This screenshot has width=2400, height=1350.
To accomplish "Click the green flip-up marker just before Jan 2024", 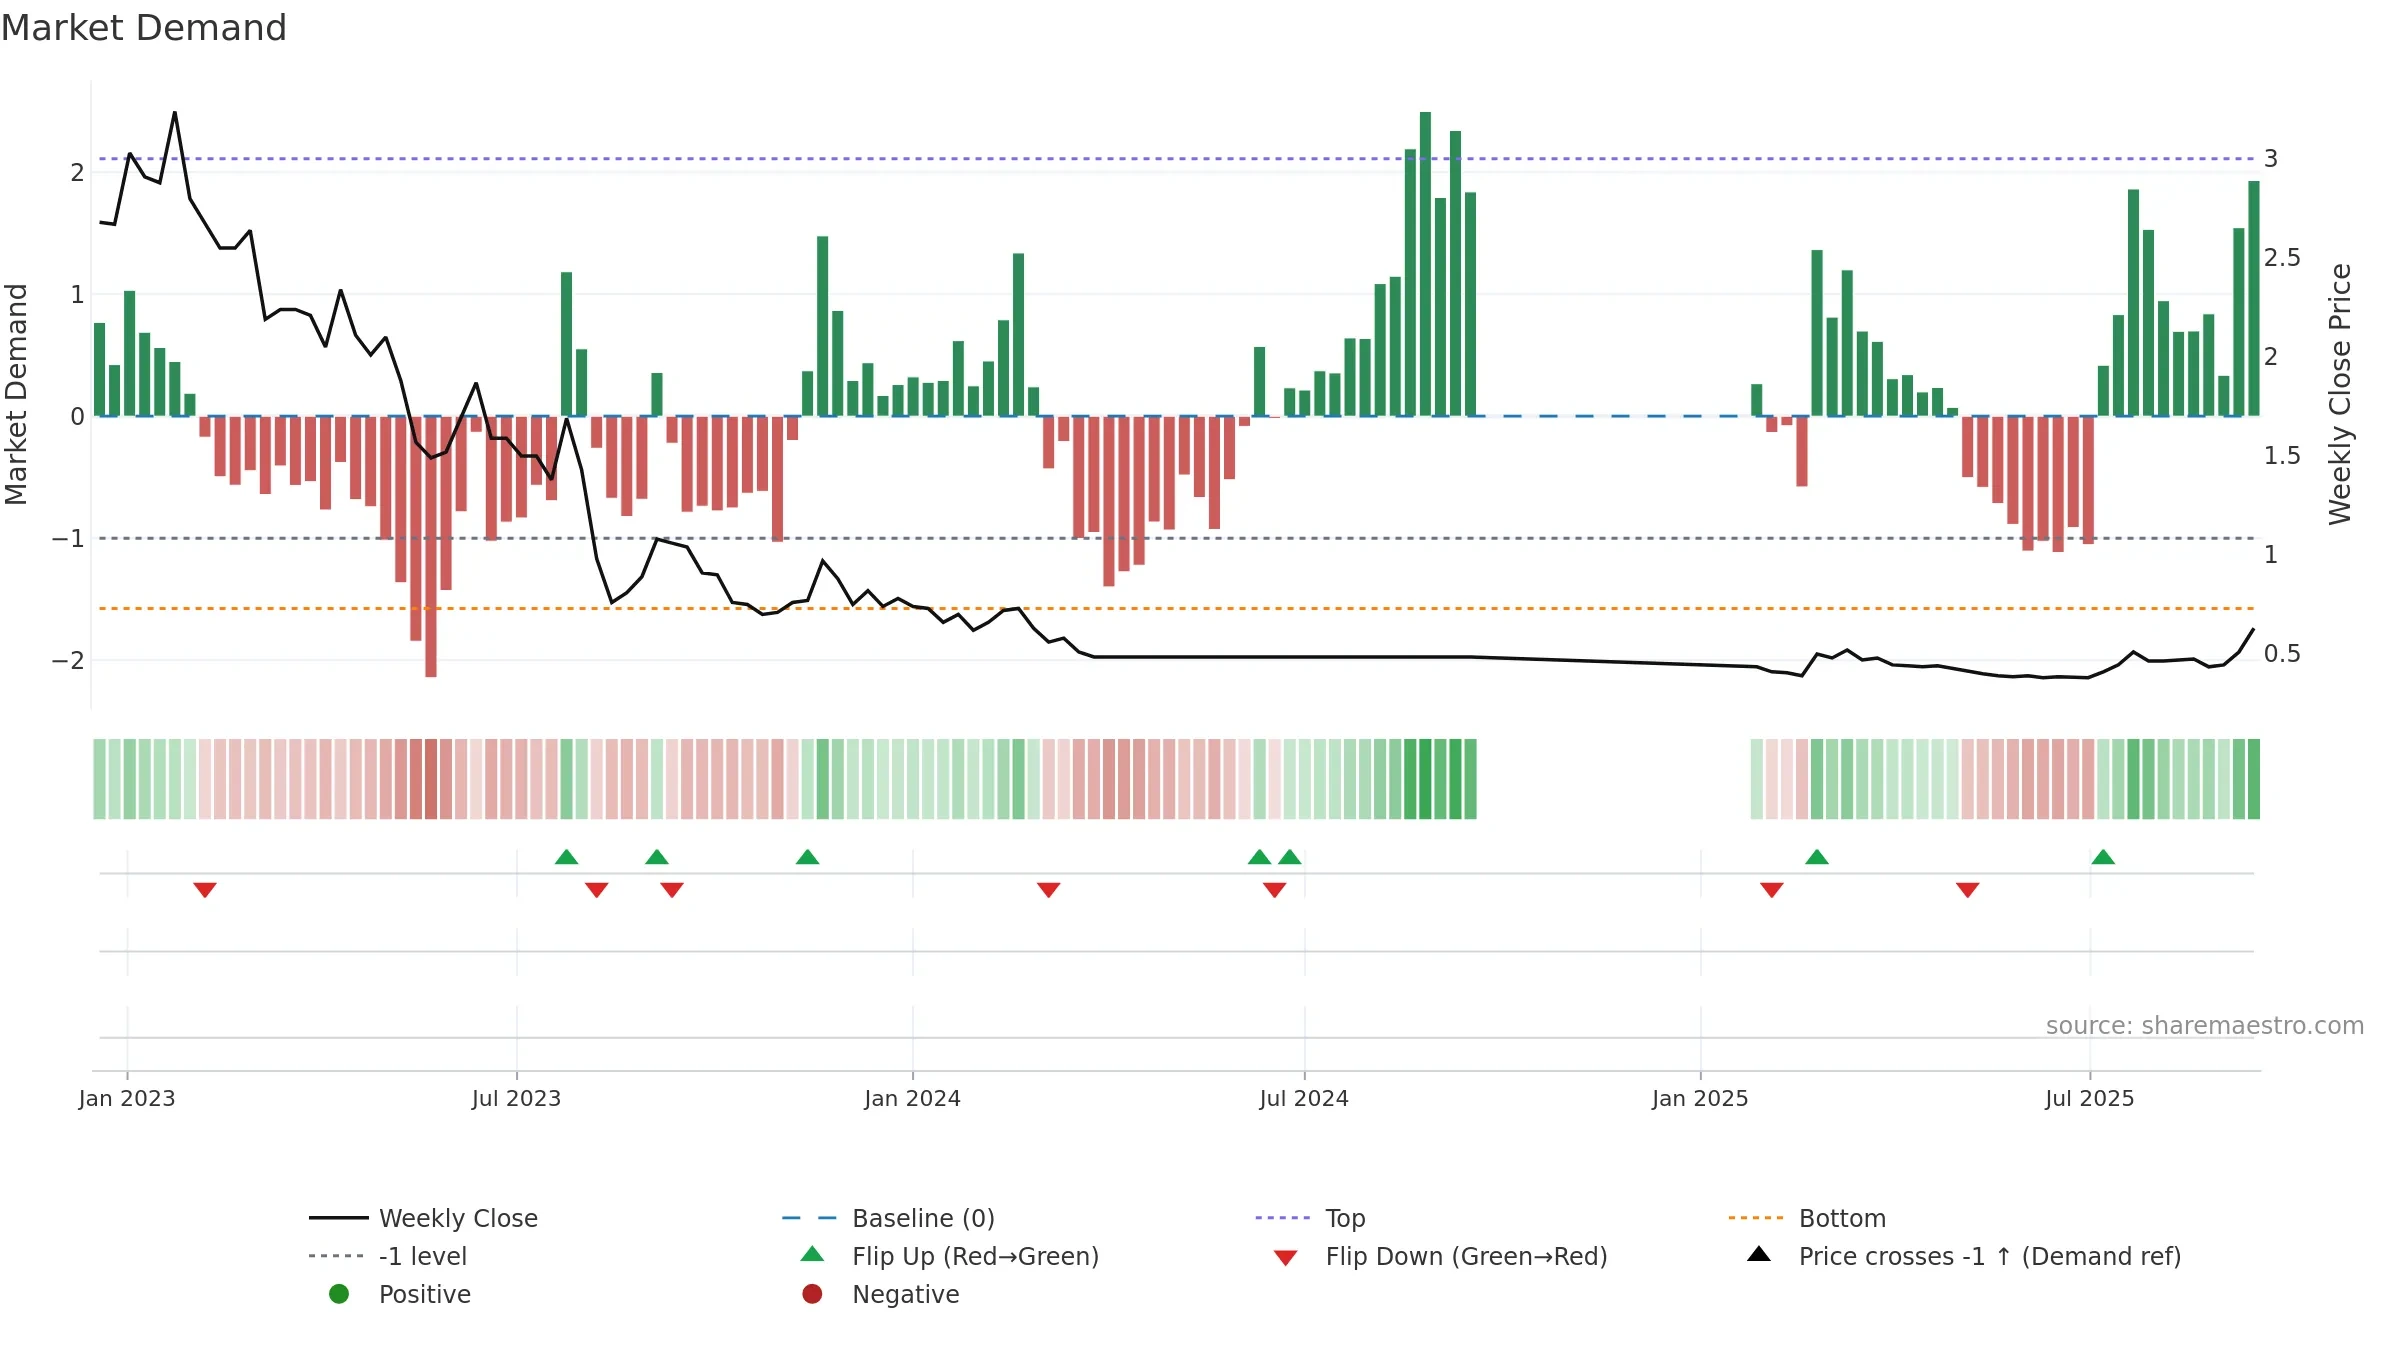I will (807, 857).
